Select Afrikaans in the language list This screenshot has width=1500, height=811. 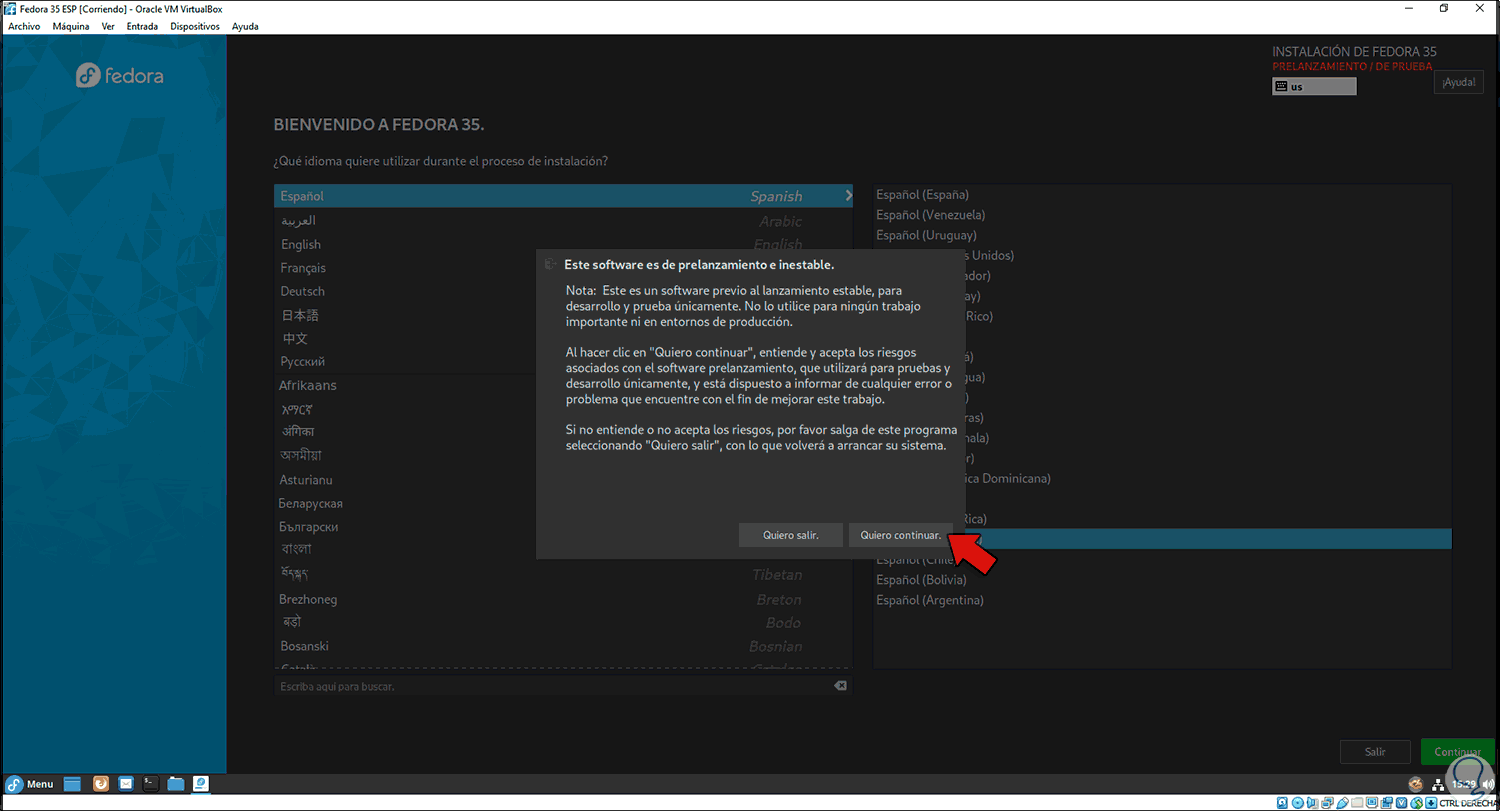pos(563,385)
